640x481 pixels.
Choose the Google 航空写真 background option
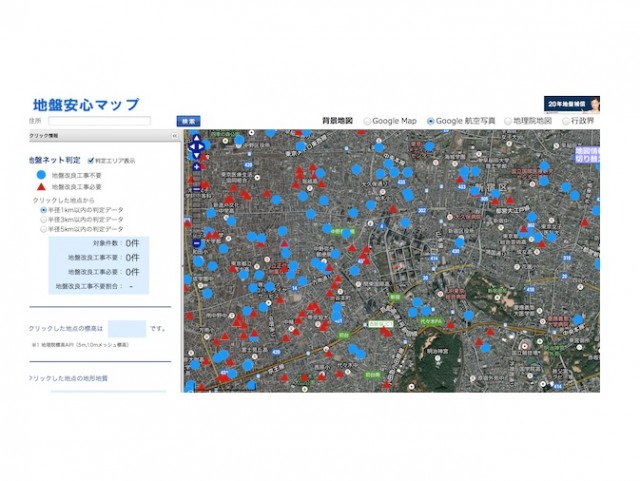(x=431, y=121)
